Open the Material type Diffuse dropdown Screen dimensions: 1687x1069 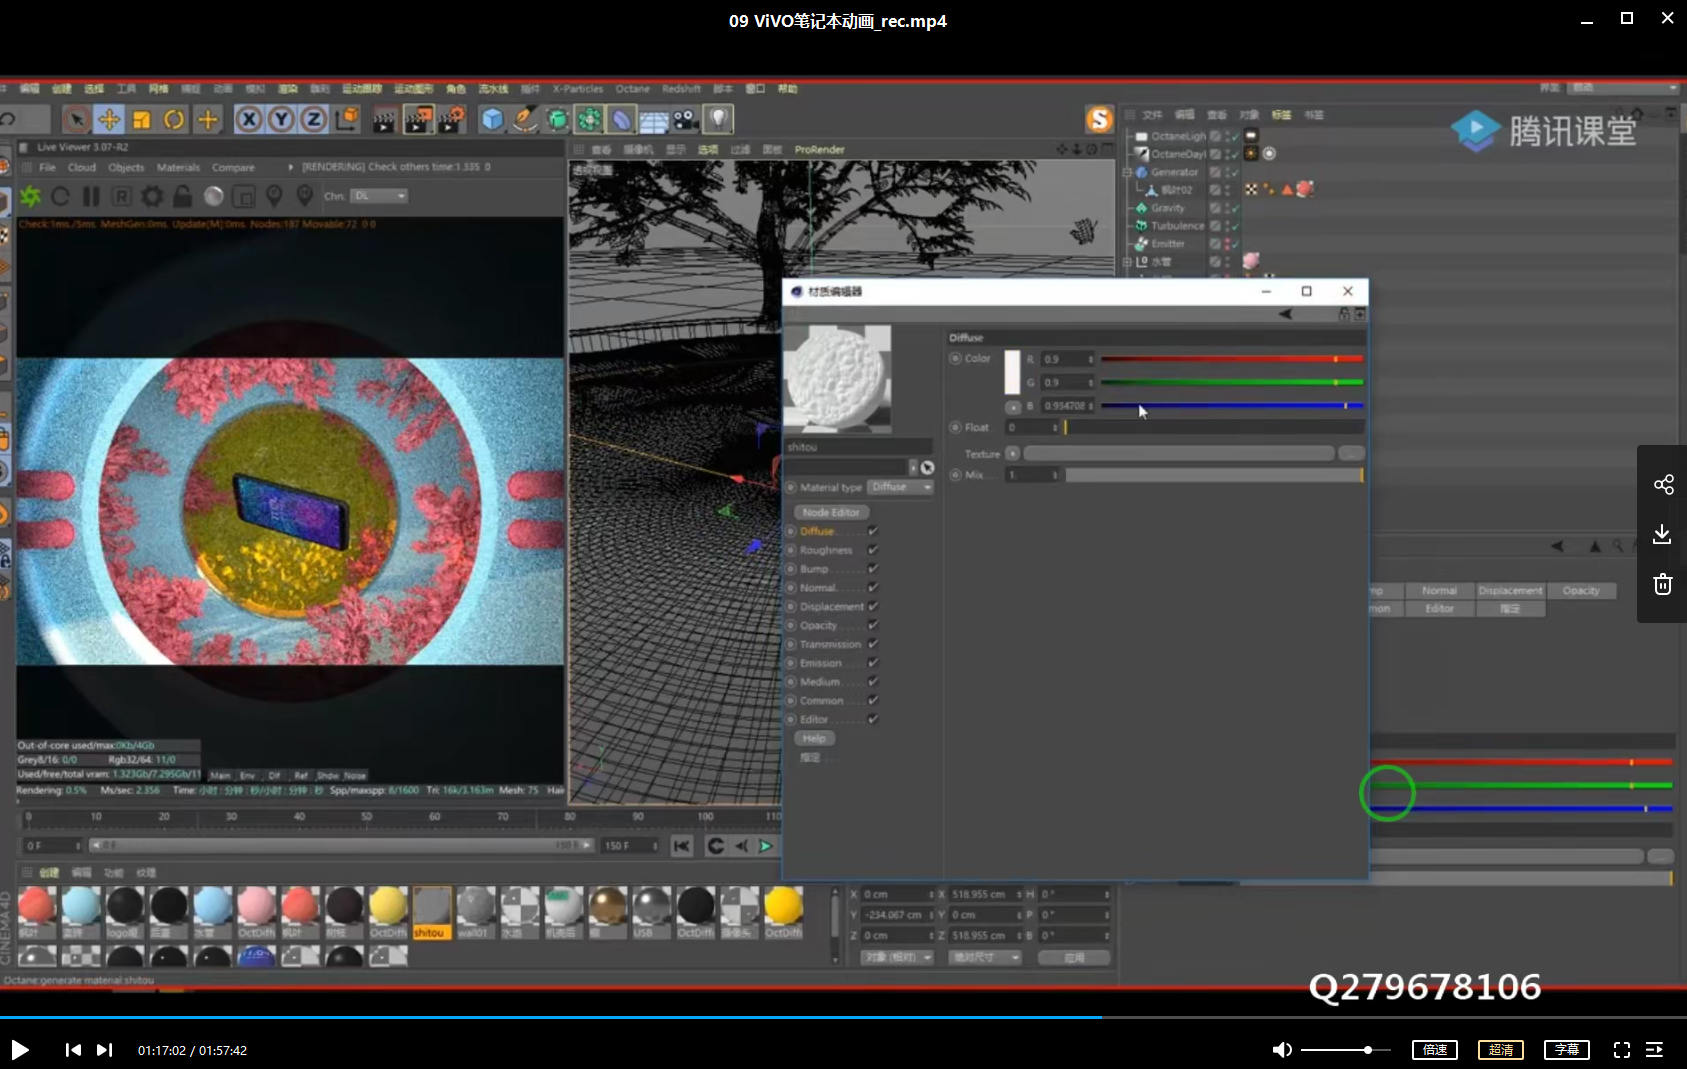[900, 487]
